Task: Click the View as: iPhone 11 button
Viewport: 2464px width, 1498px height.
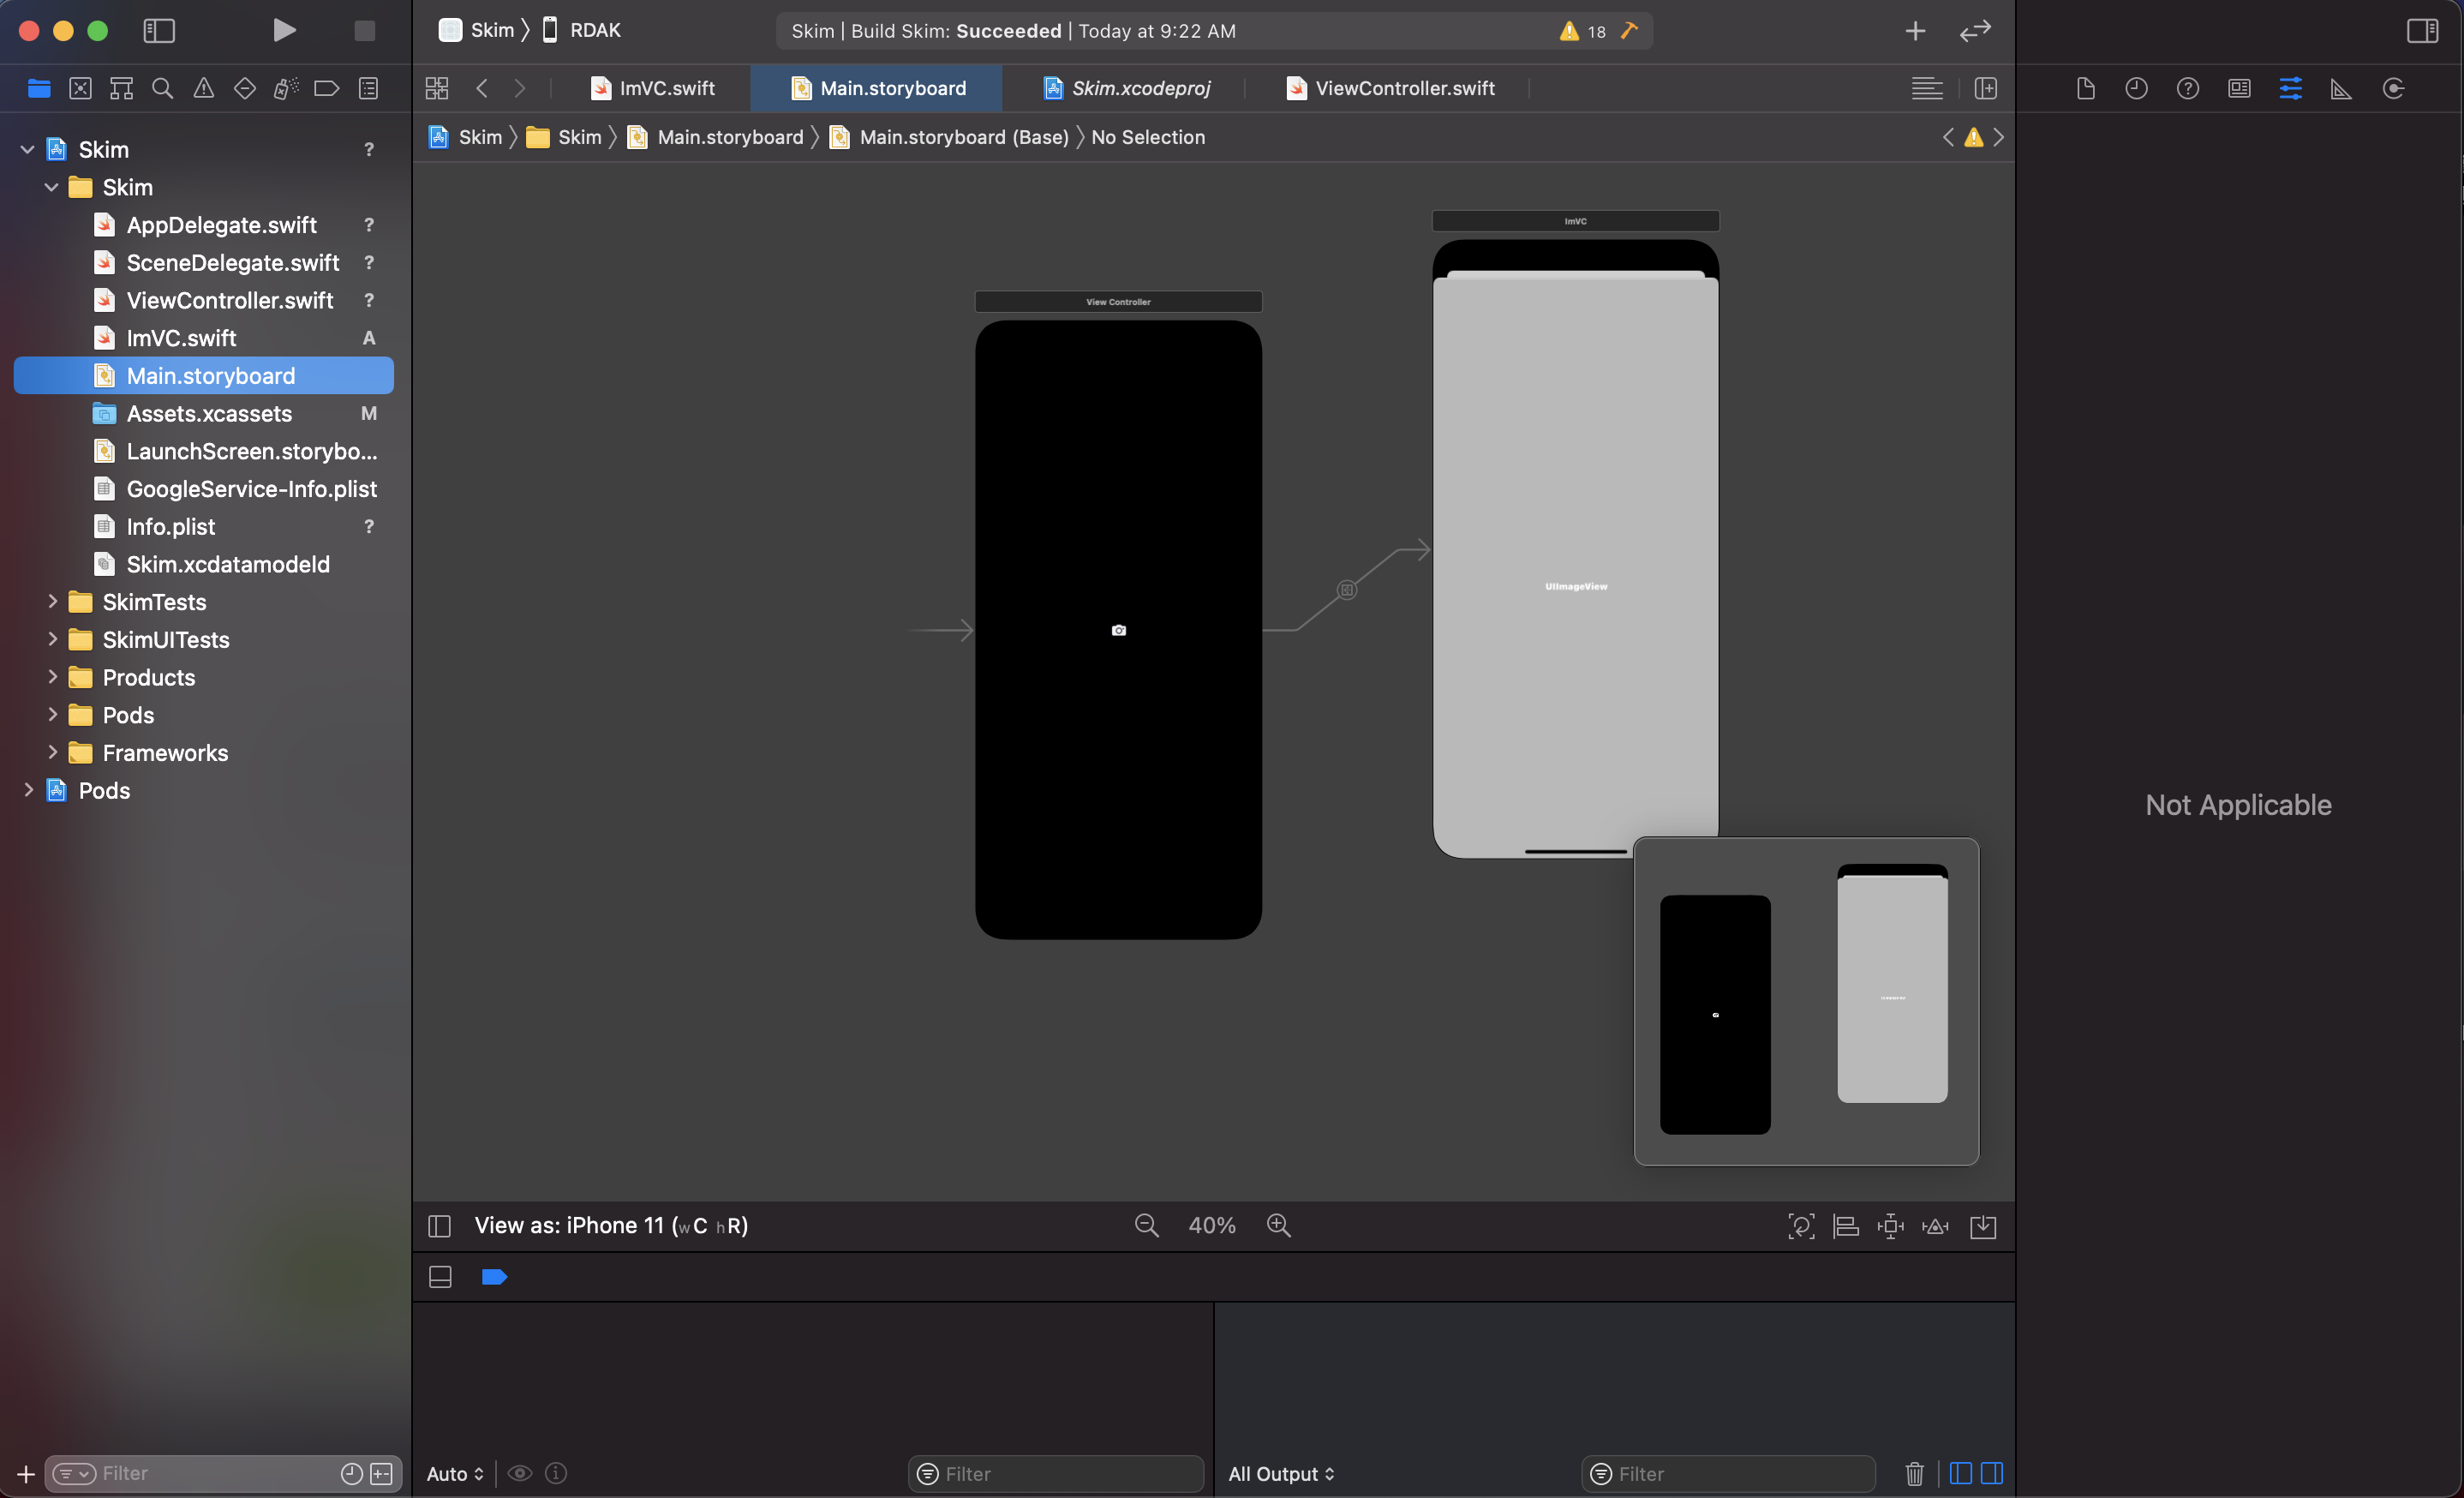Action: [x=611, y=1225]
